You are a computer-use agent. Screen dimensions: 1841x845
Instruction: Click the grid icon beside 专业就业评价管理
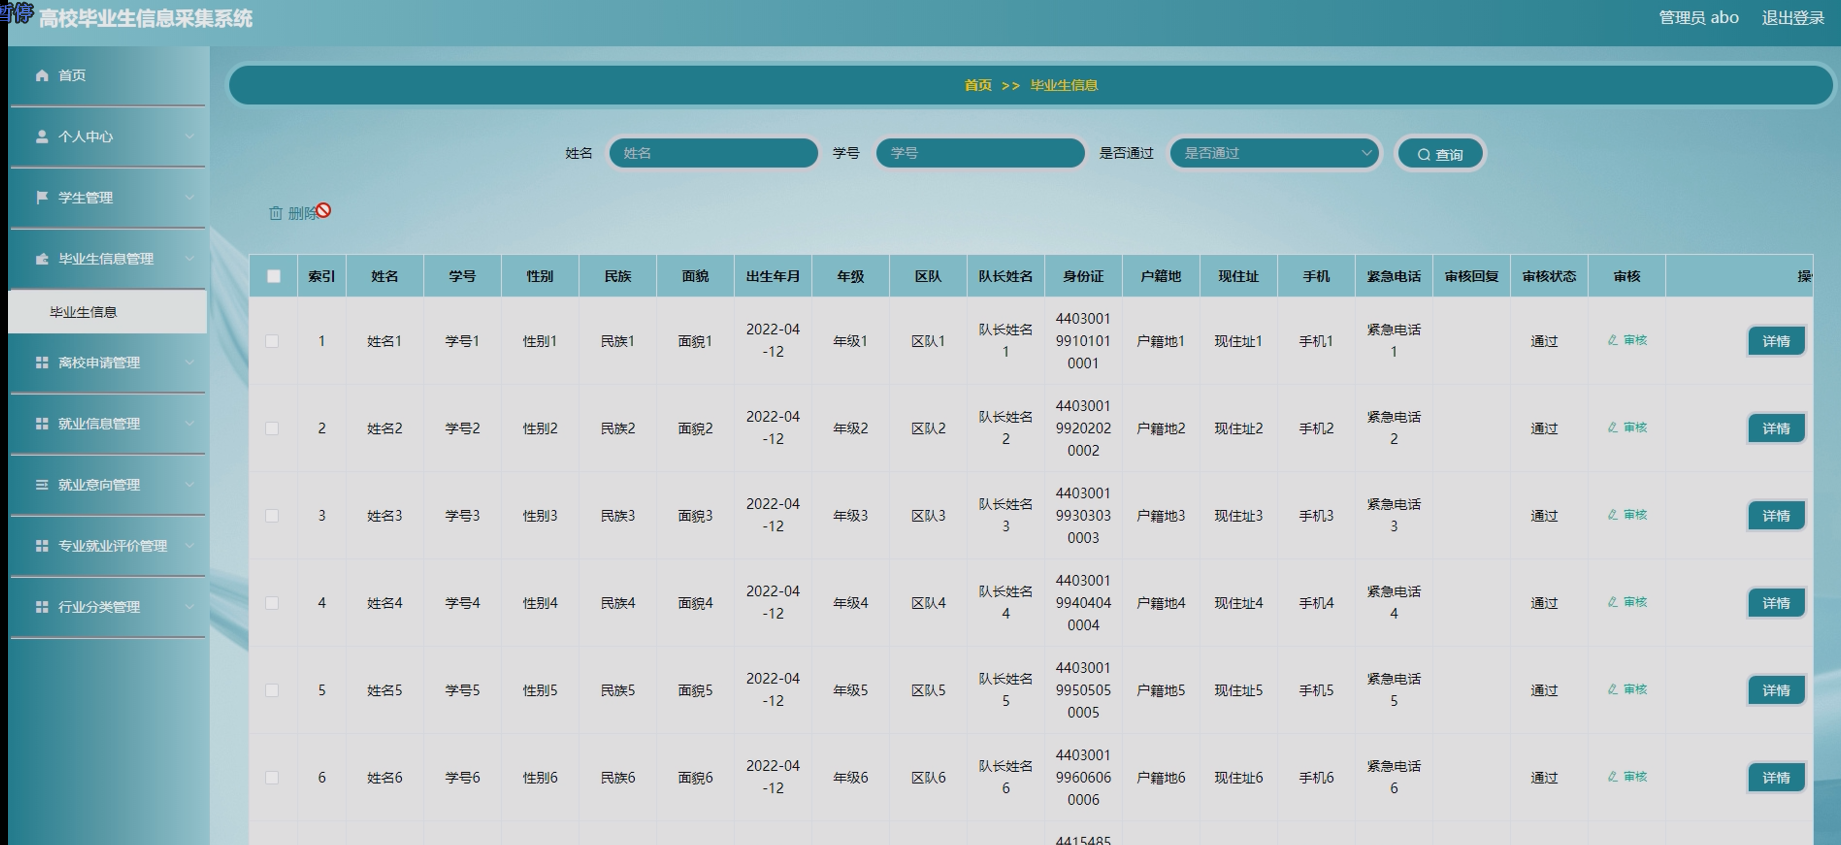pyautogui.click(x=42, y=545)
